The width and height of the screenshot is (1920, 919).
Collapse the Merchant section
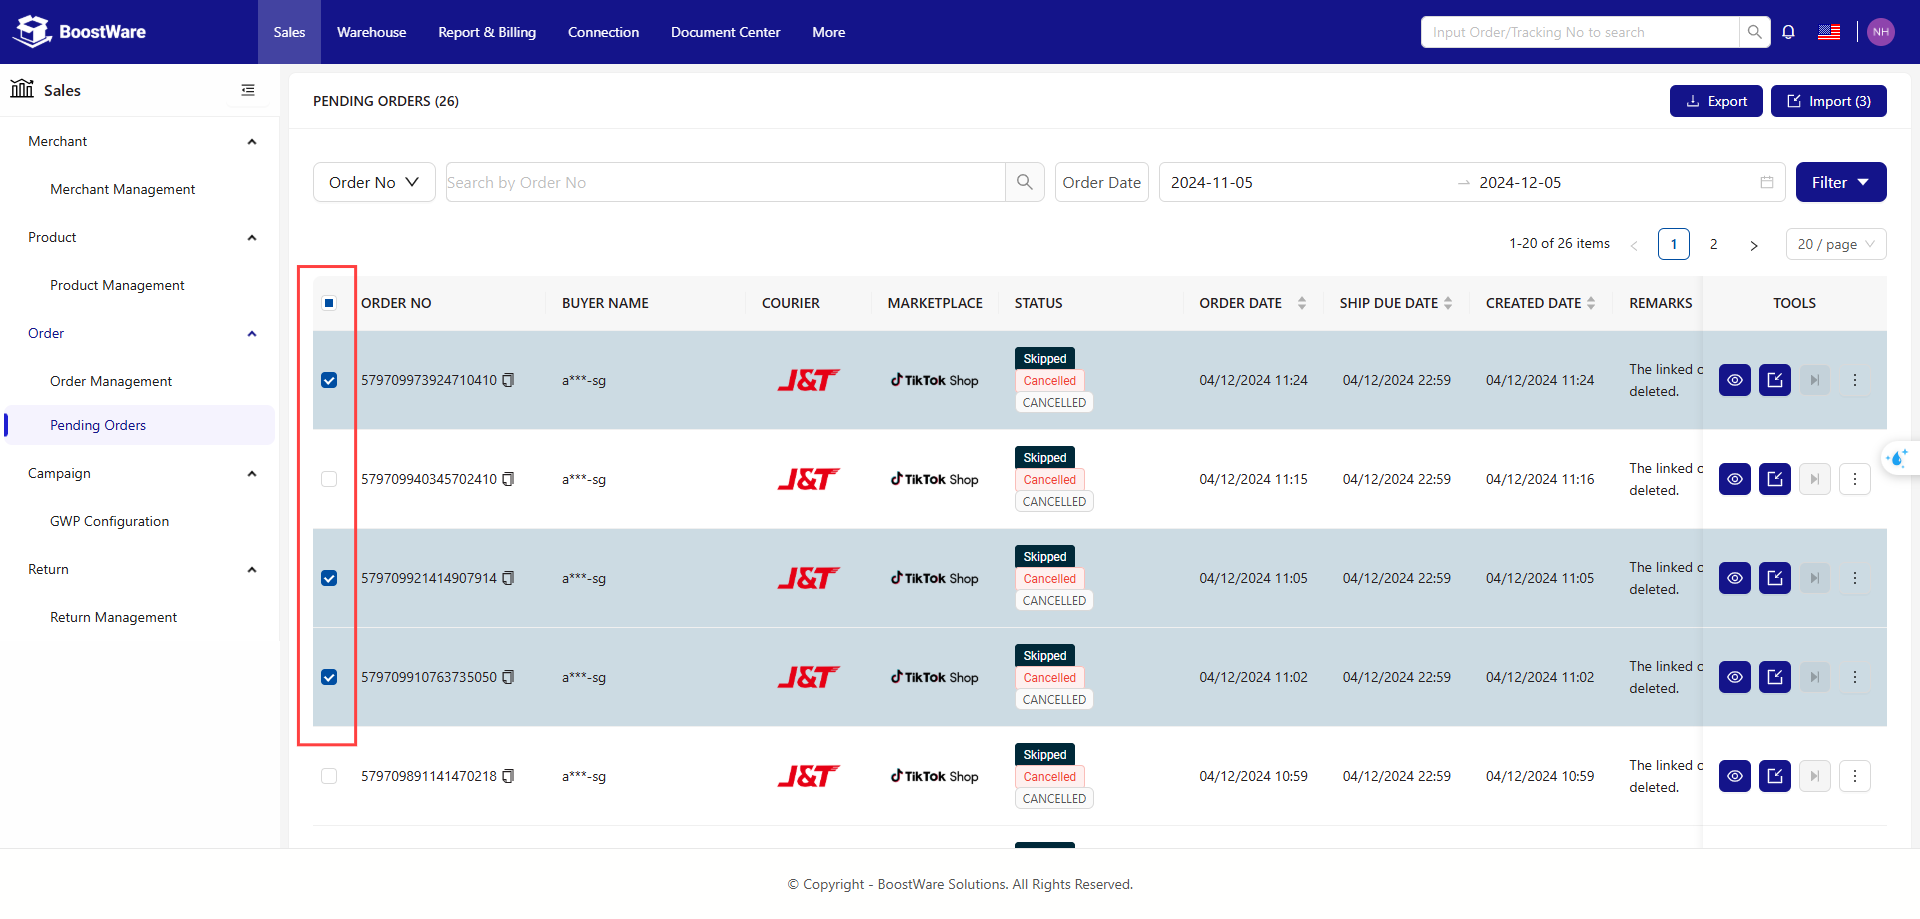[x=252, y=142]
